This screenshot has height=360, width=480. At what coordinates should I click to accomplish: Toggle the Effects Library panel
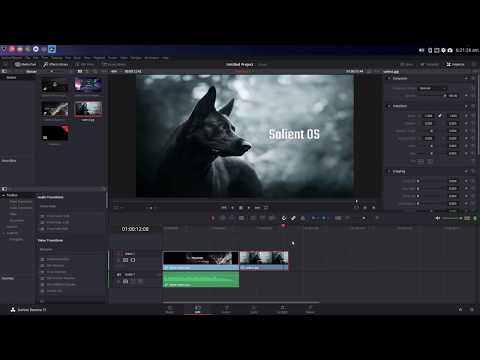click(56, 64)
